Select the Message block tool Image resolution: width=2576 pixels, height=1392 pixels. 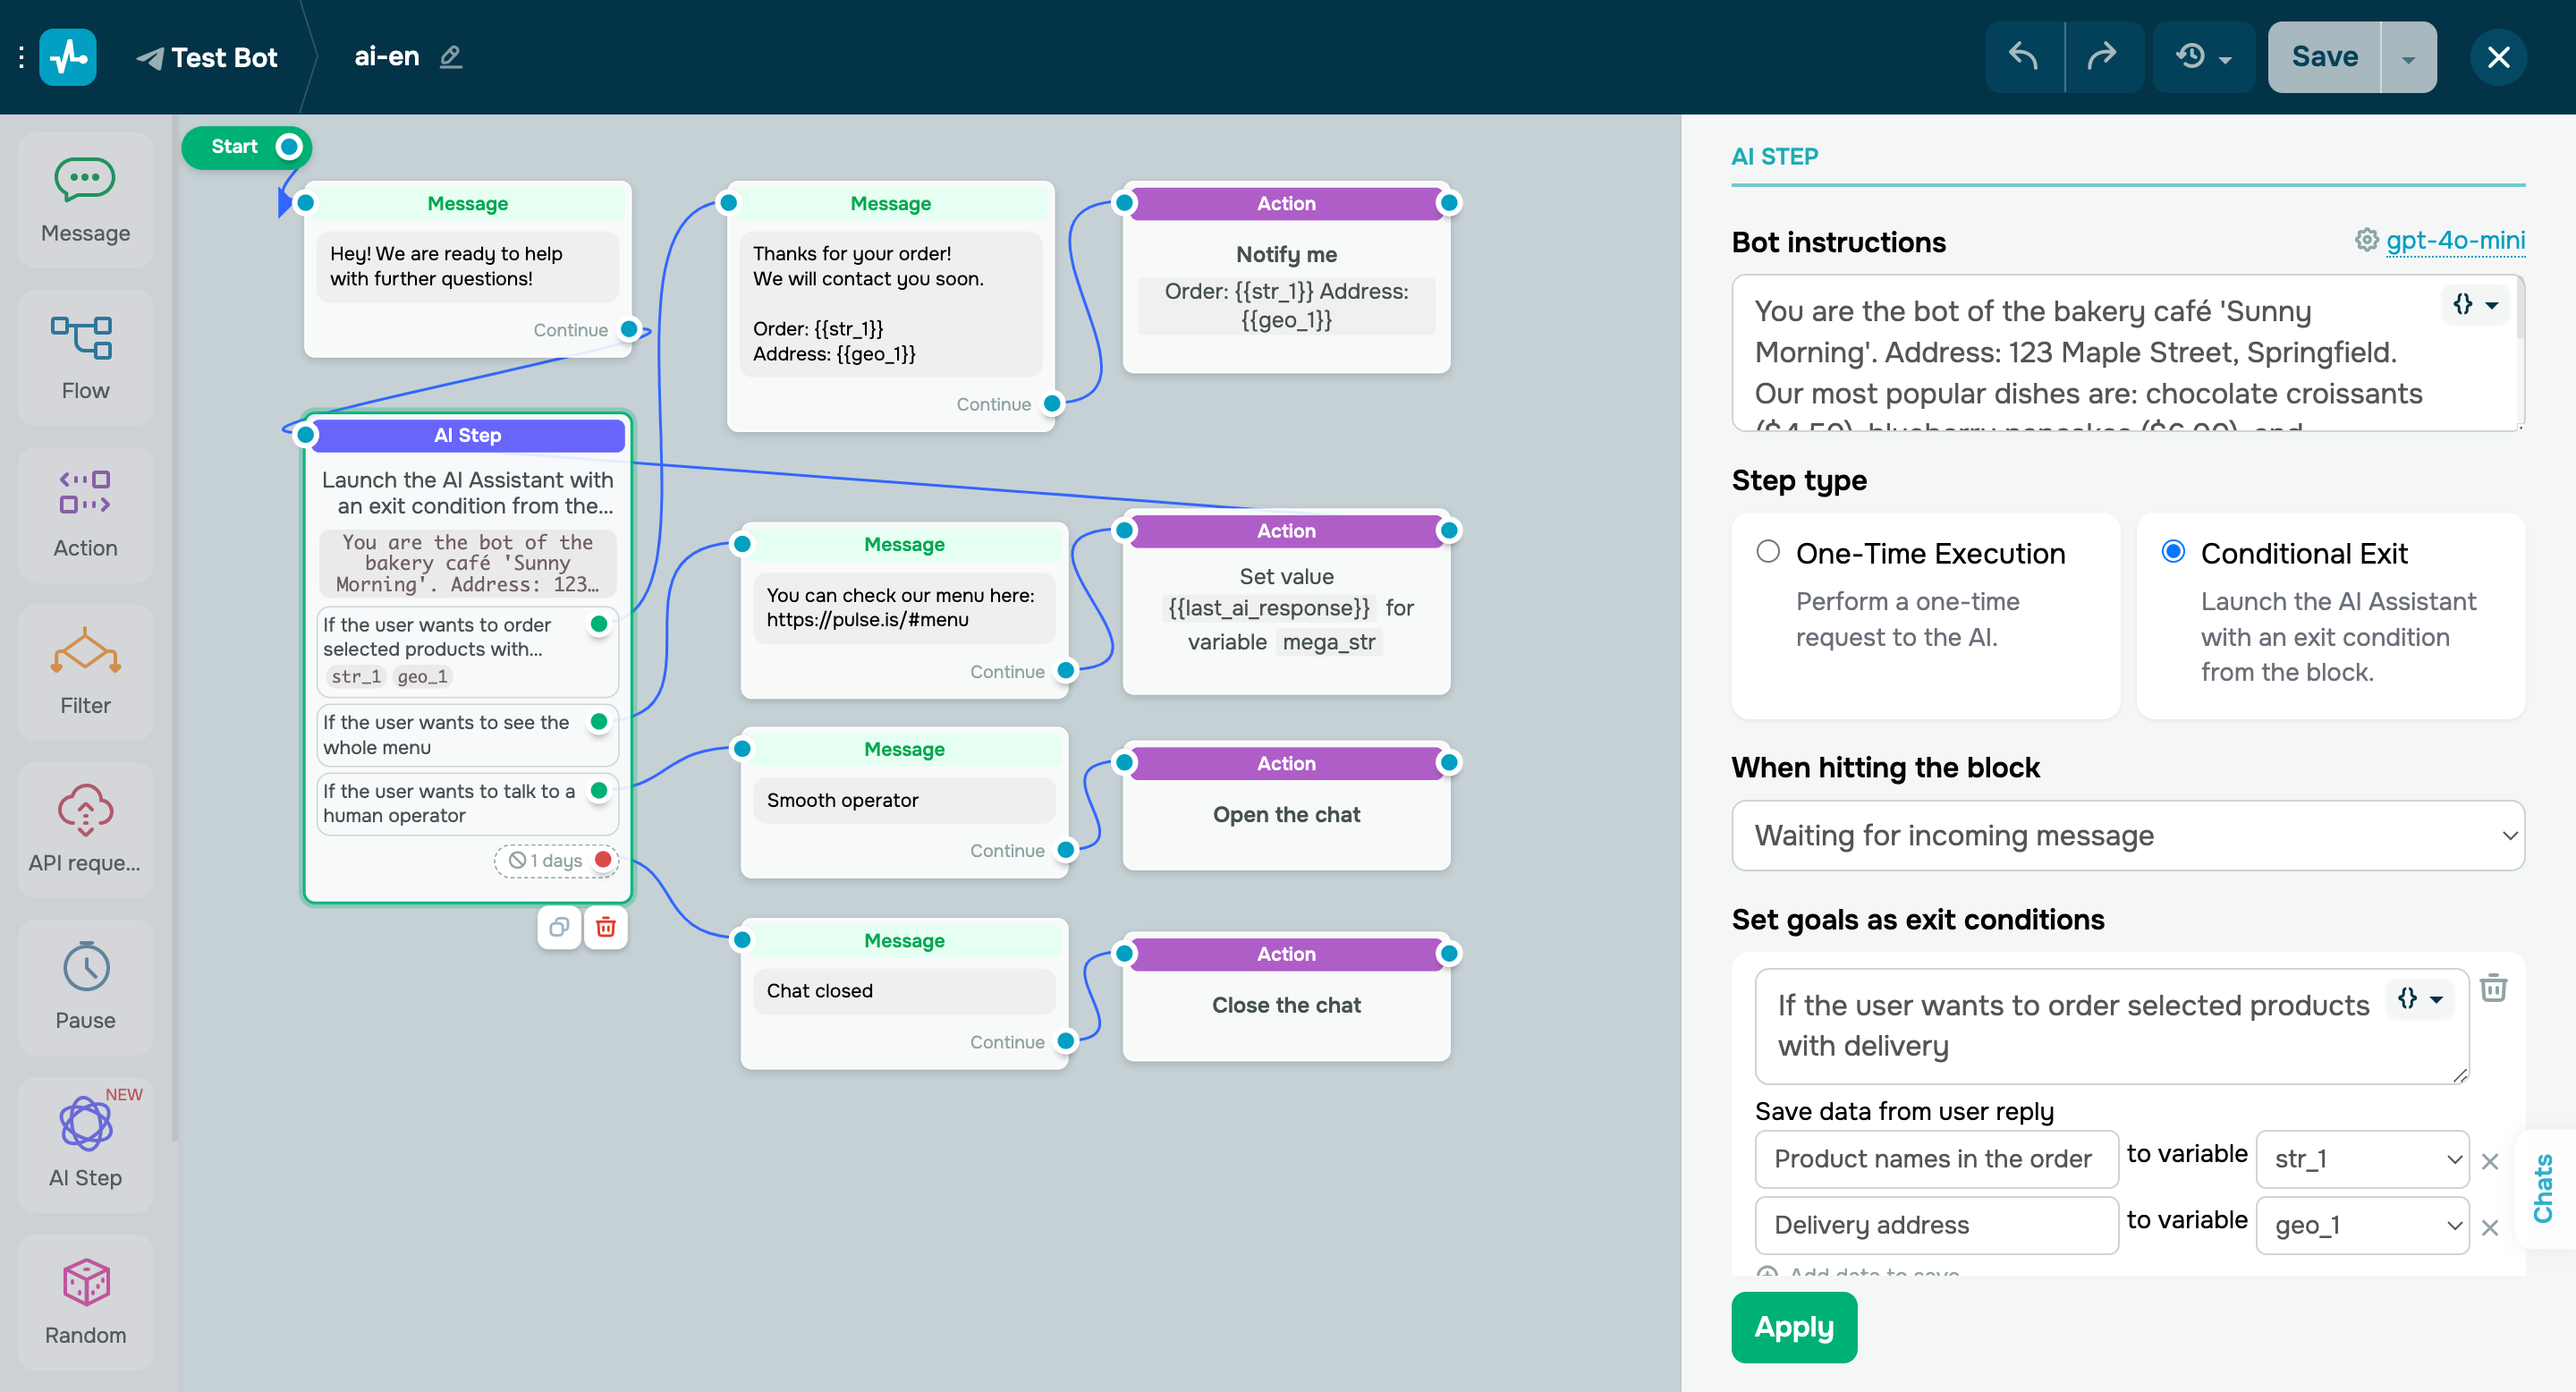click(x=85, y=199)
